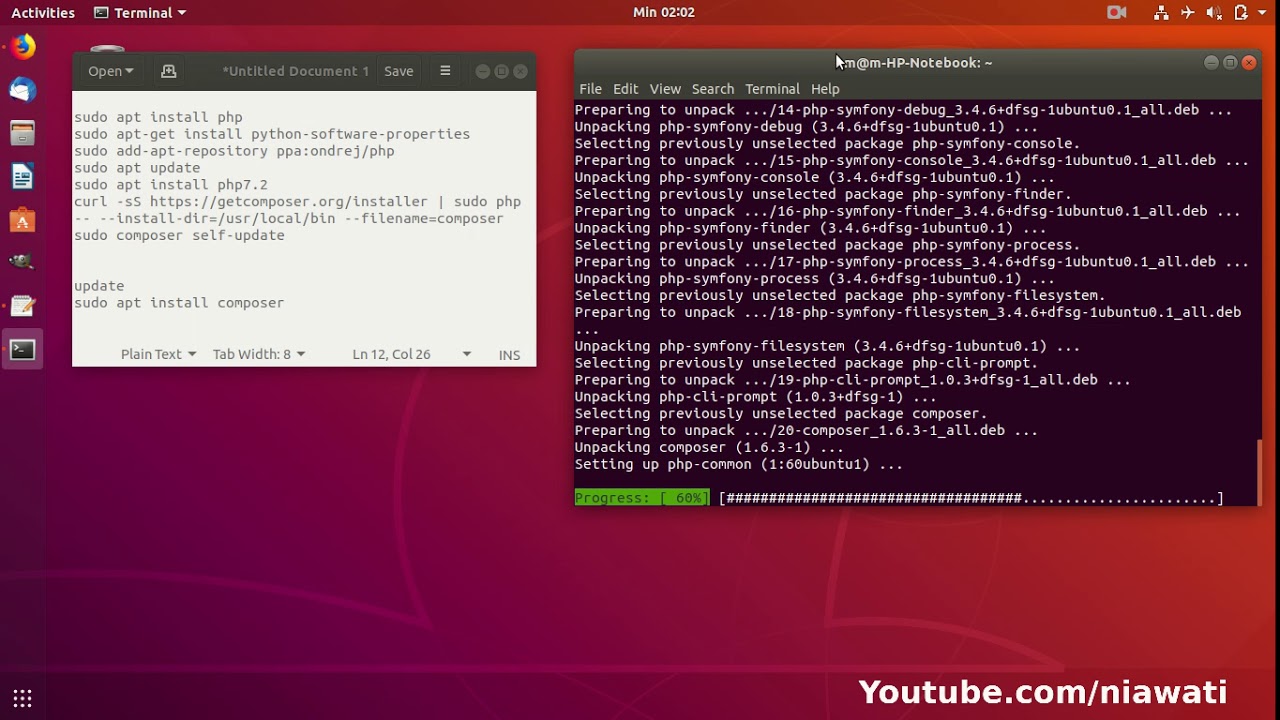Click the 'sudo apt-get install python-software-properties' line
The image size is (1280, 720).
tap(272, 134)
